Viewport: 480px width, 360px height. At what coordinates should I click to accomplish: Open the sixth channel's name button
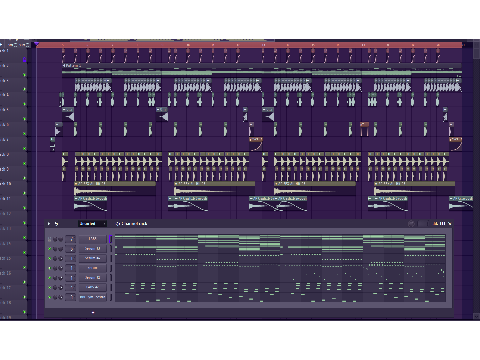pos(93,287)
